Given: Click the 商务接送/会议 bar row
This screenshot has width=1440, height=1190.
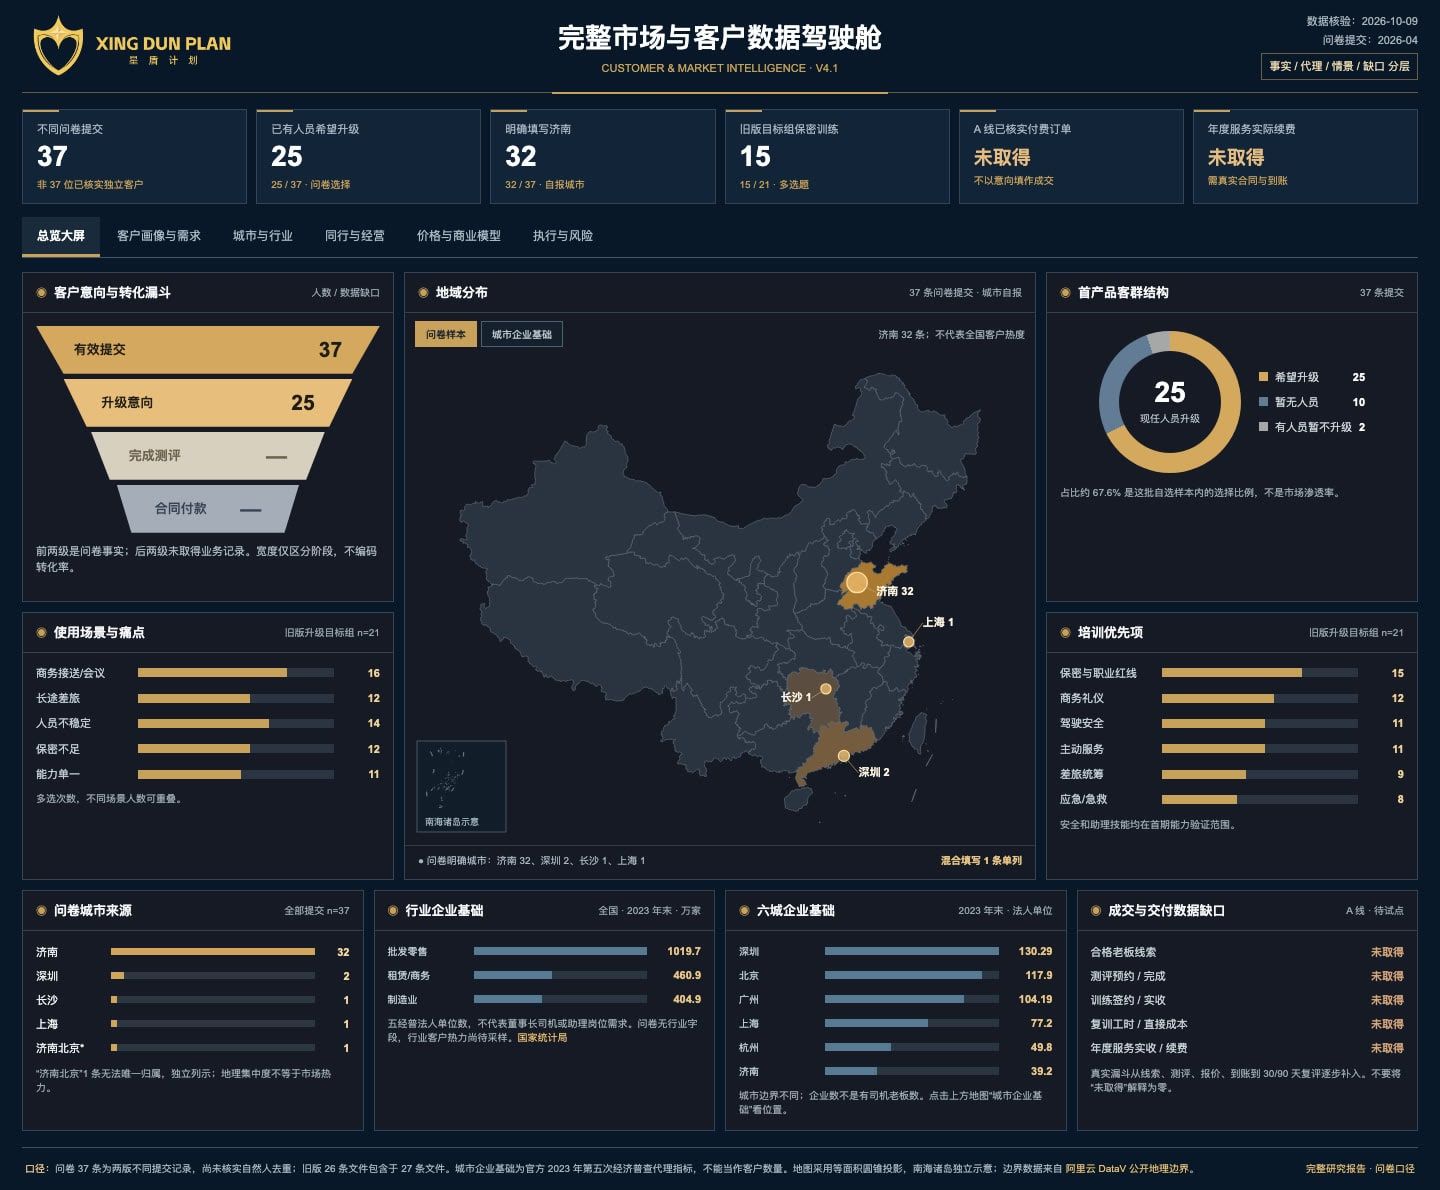Looking at the screenshot, I should tap(208, 673).
